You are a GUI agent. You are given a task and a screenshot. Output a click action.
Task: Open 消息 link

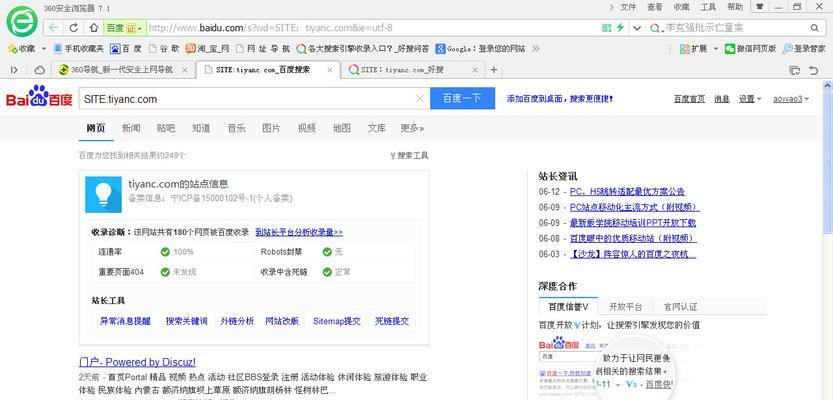[722, 99]
